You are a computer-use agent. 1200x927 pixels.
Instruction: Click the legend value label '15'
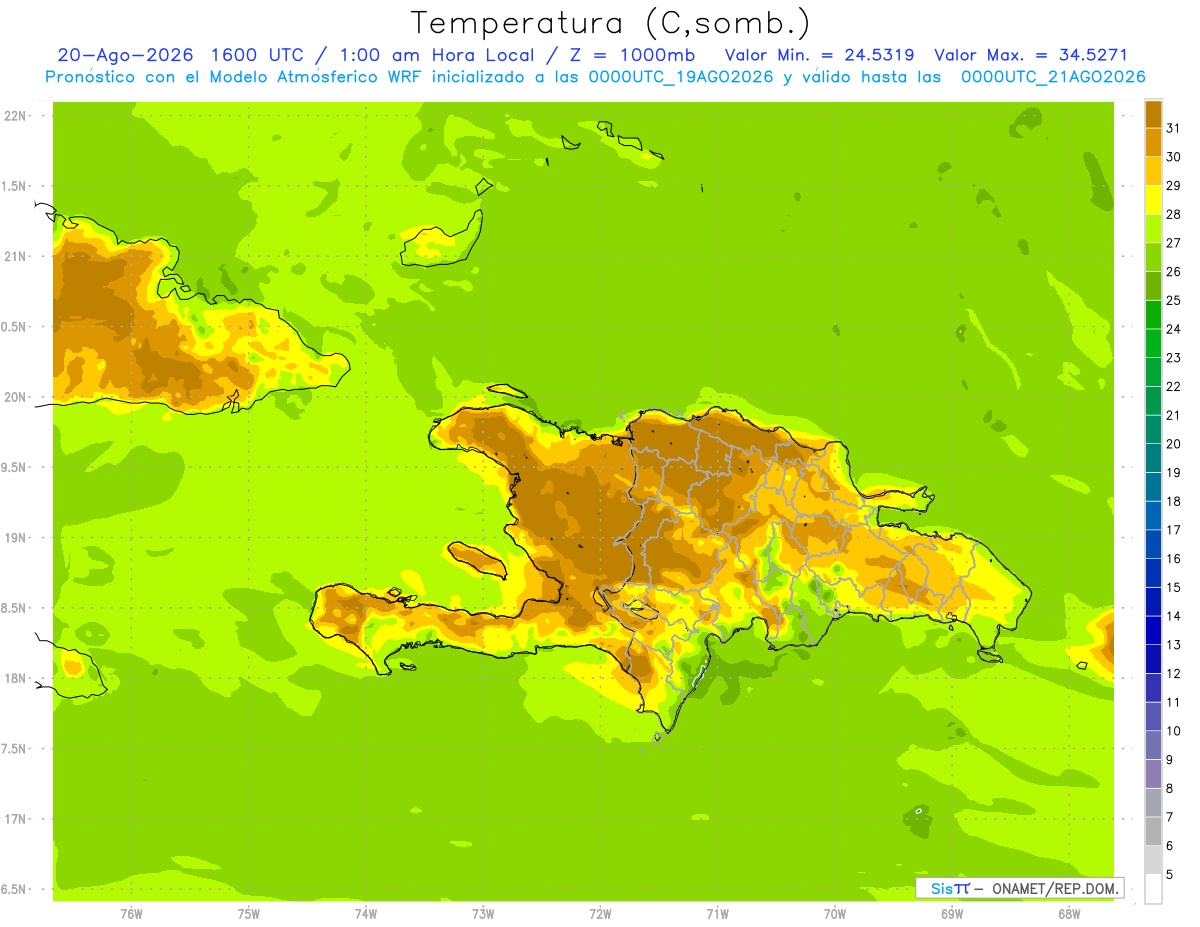[x=1174, y=587]
